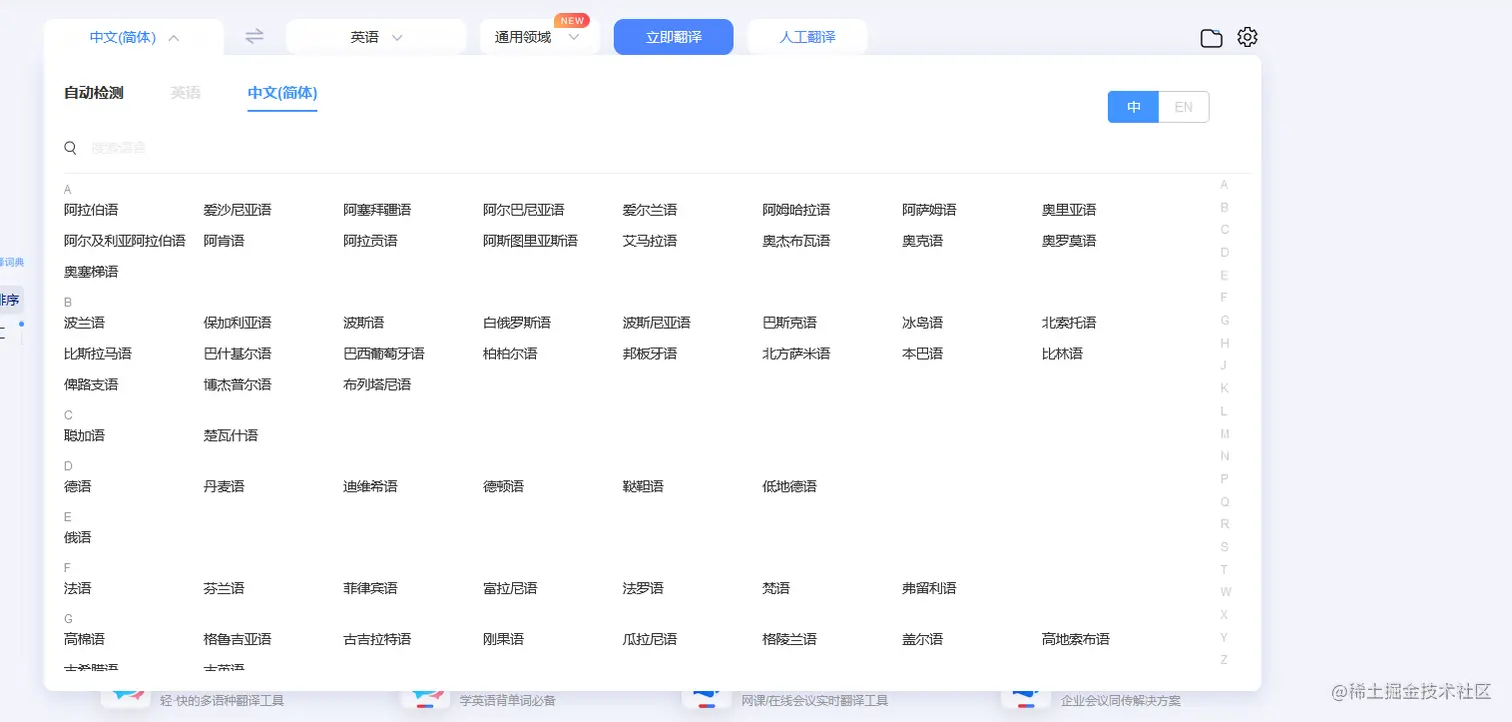Pick 北方萨米语 in the list

(797, 354)
